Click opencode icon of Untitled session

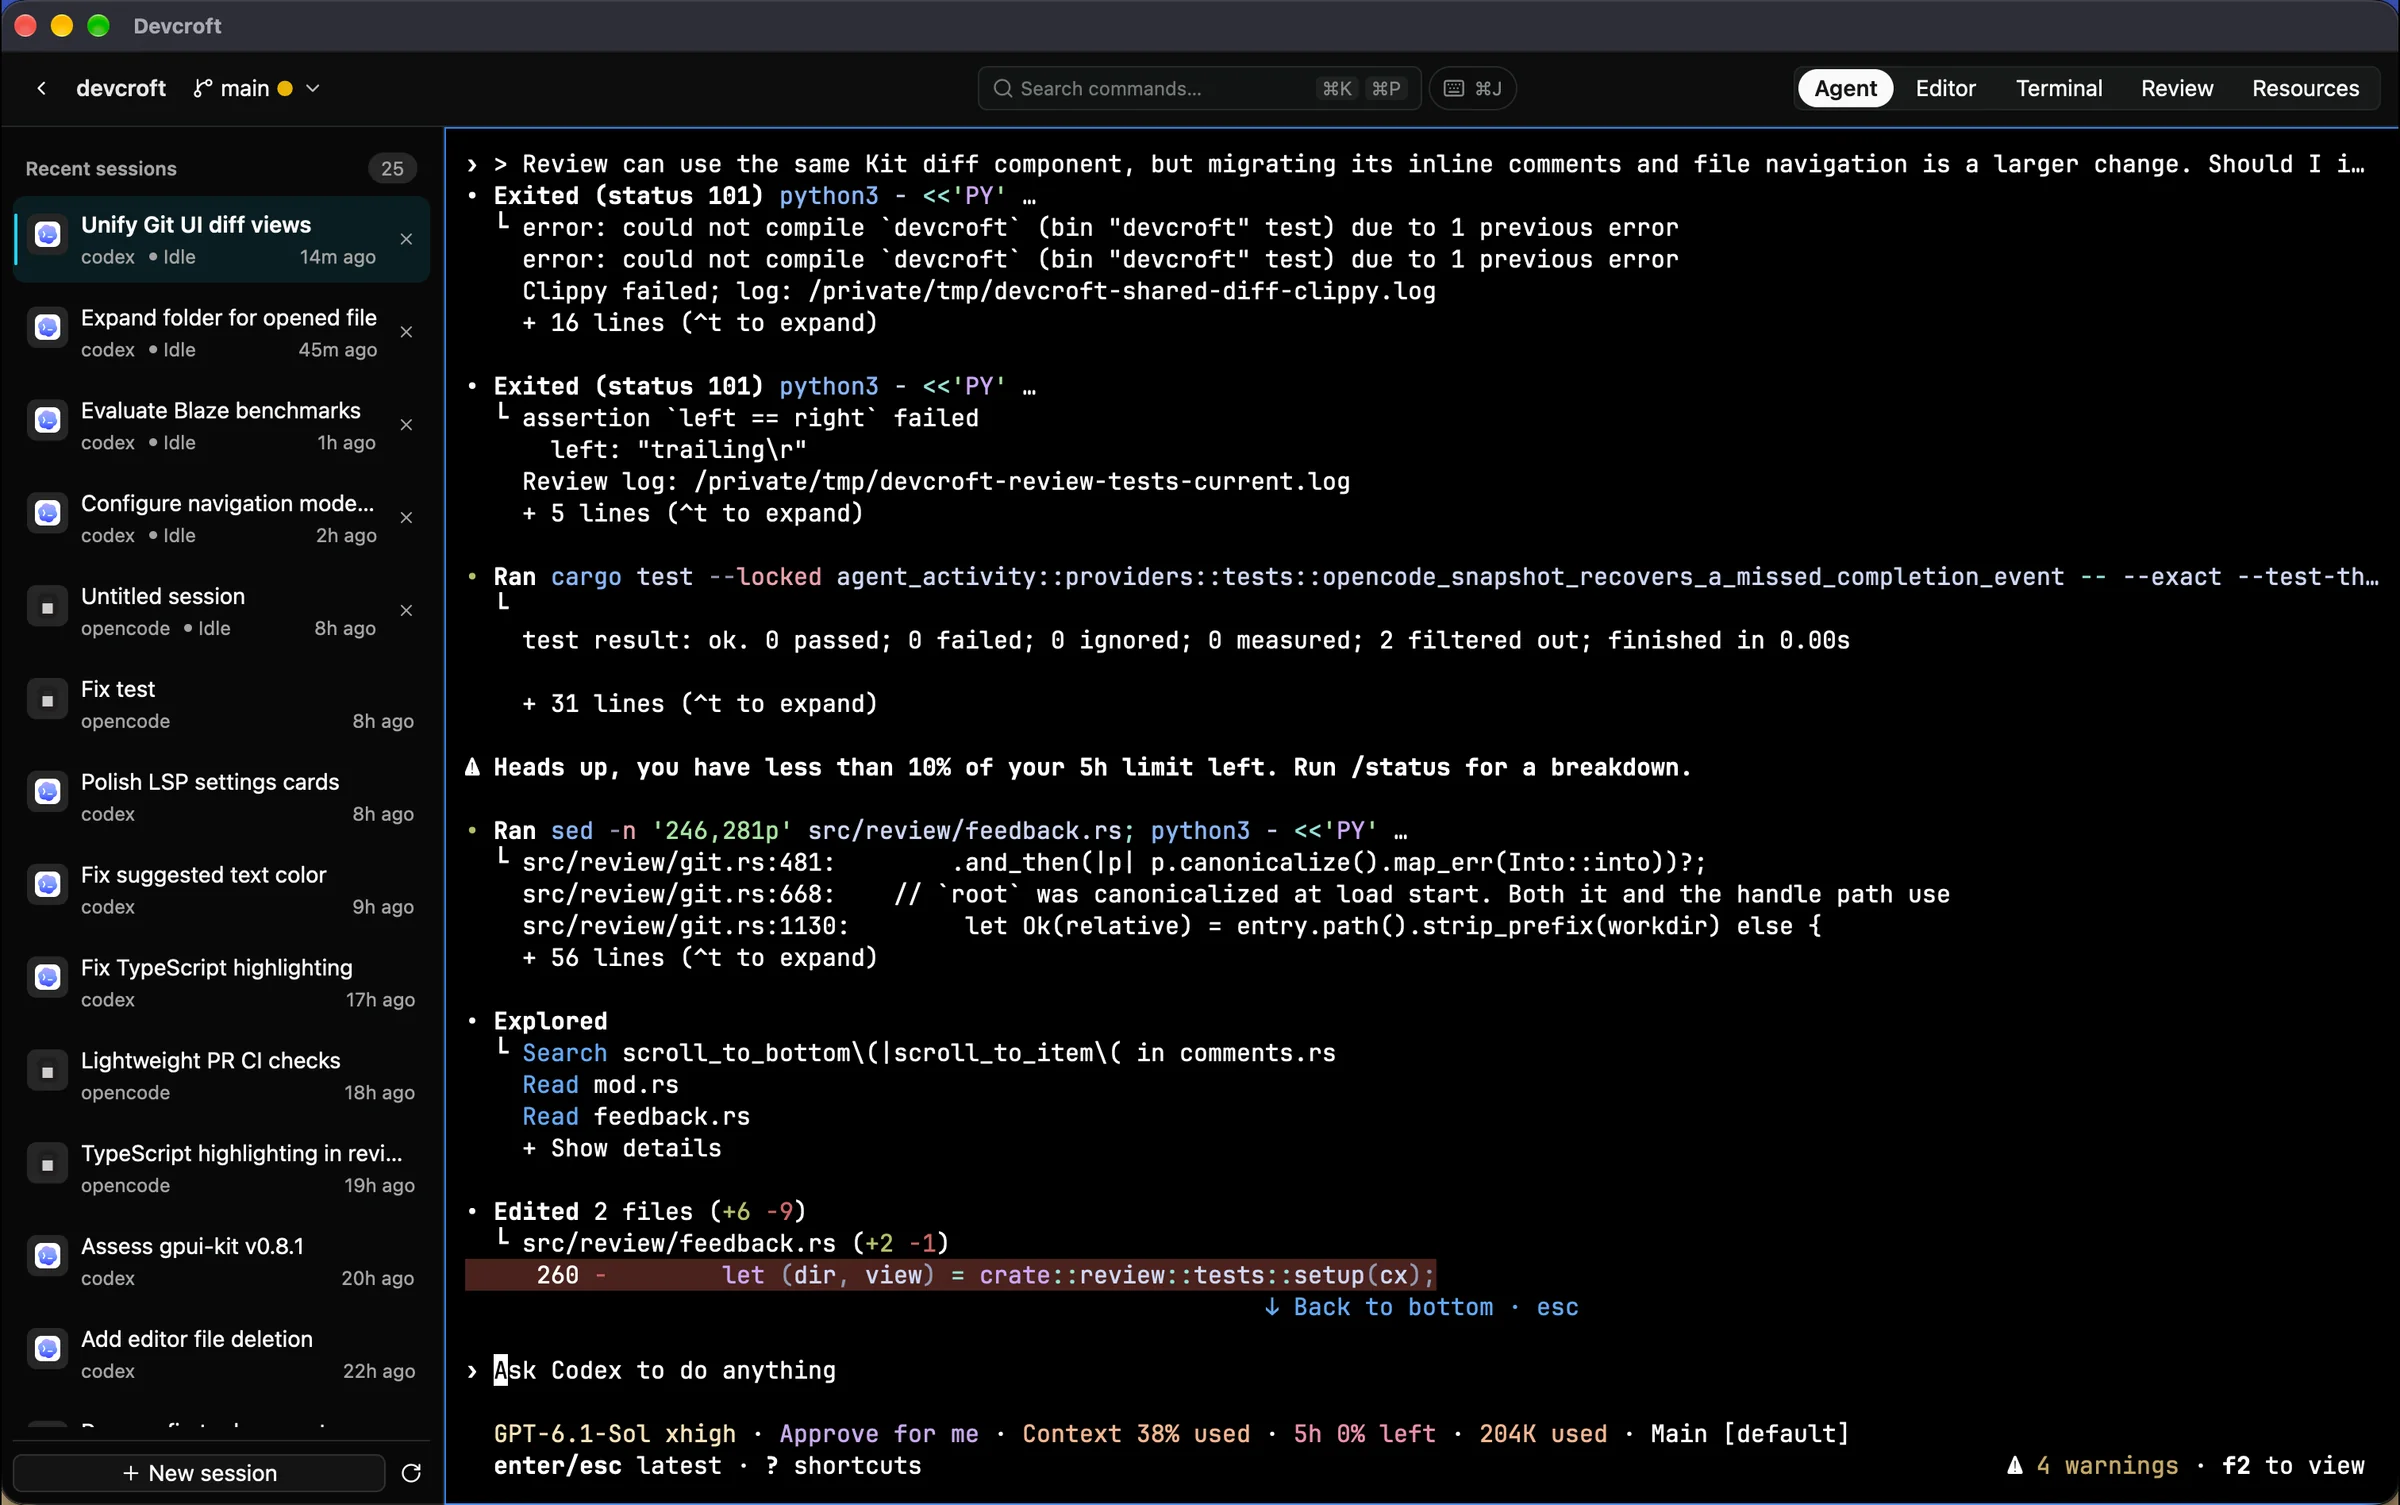point(47,607)
